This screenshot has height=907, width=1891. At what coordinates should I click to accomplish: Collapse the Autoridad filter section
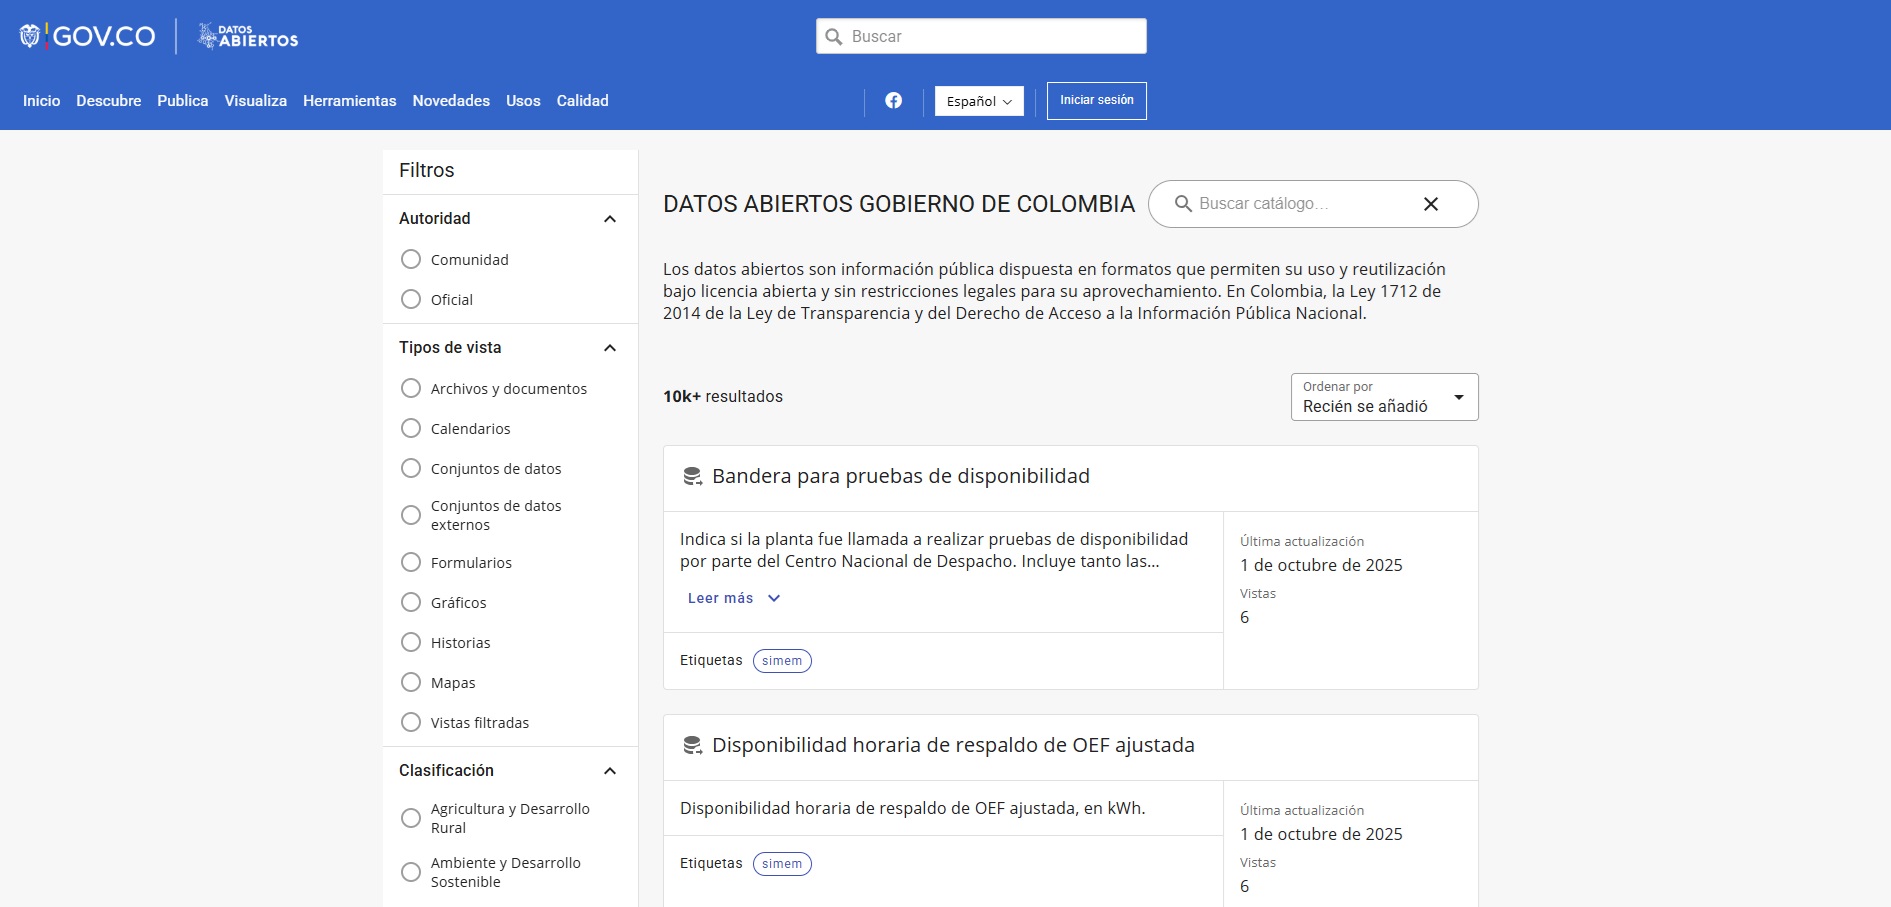(x=610, y=219)
